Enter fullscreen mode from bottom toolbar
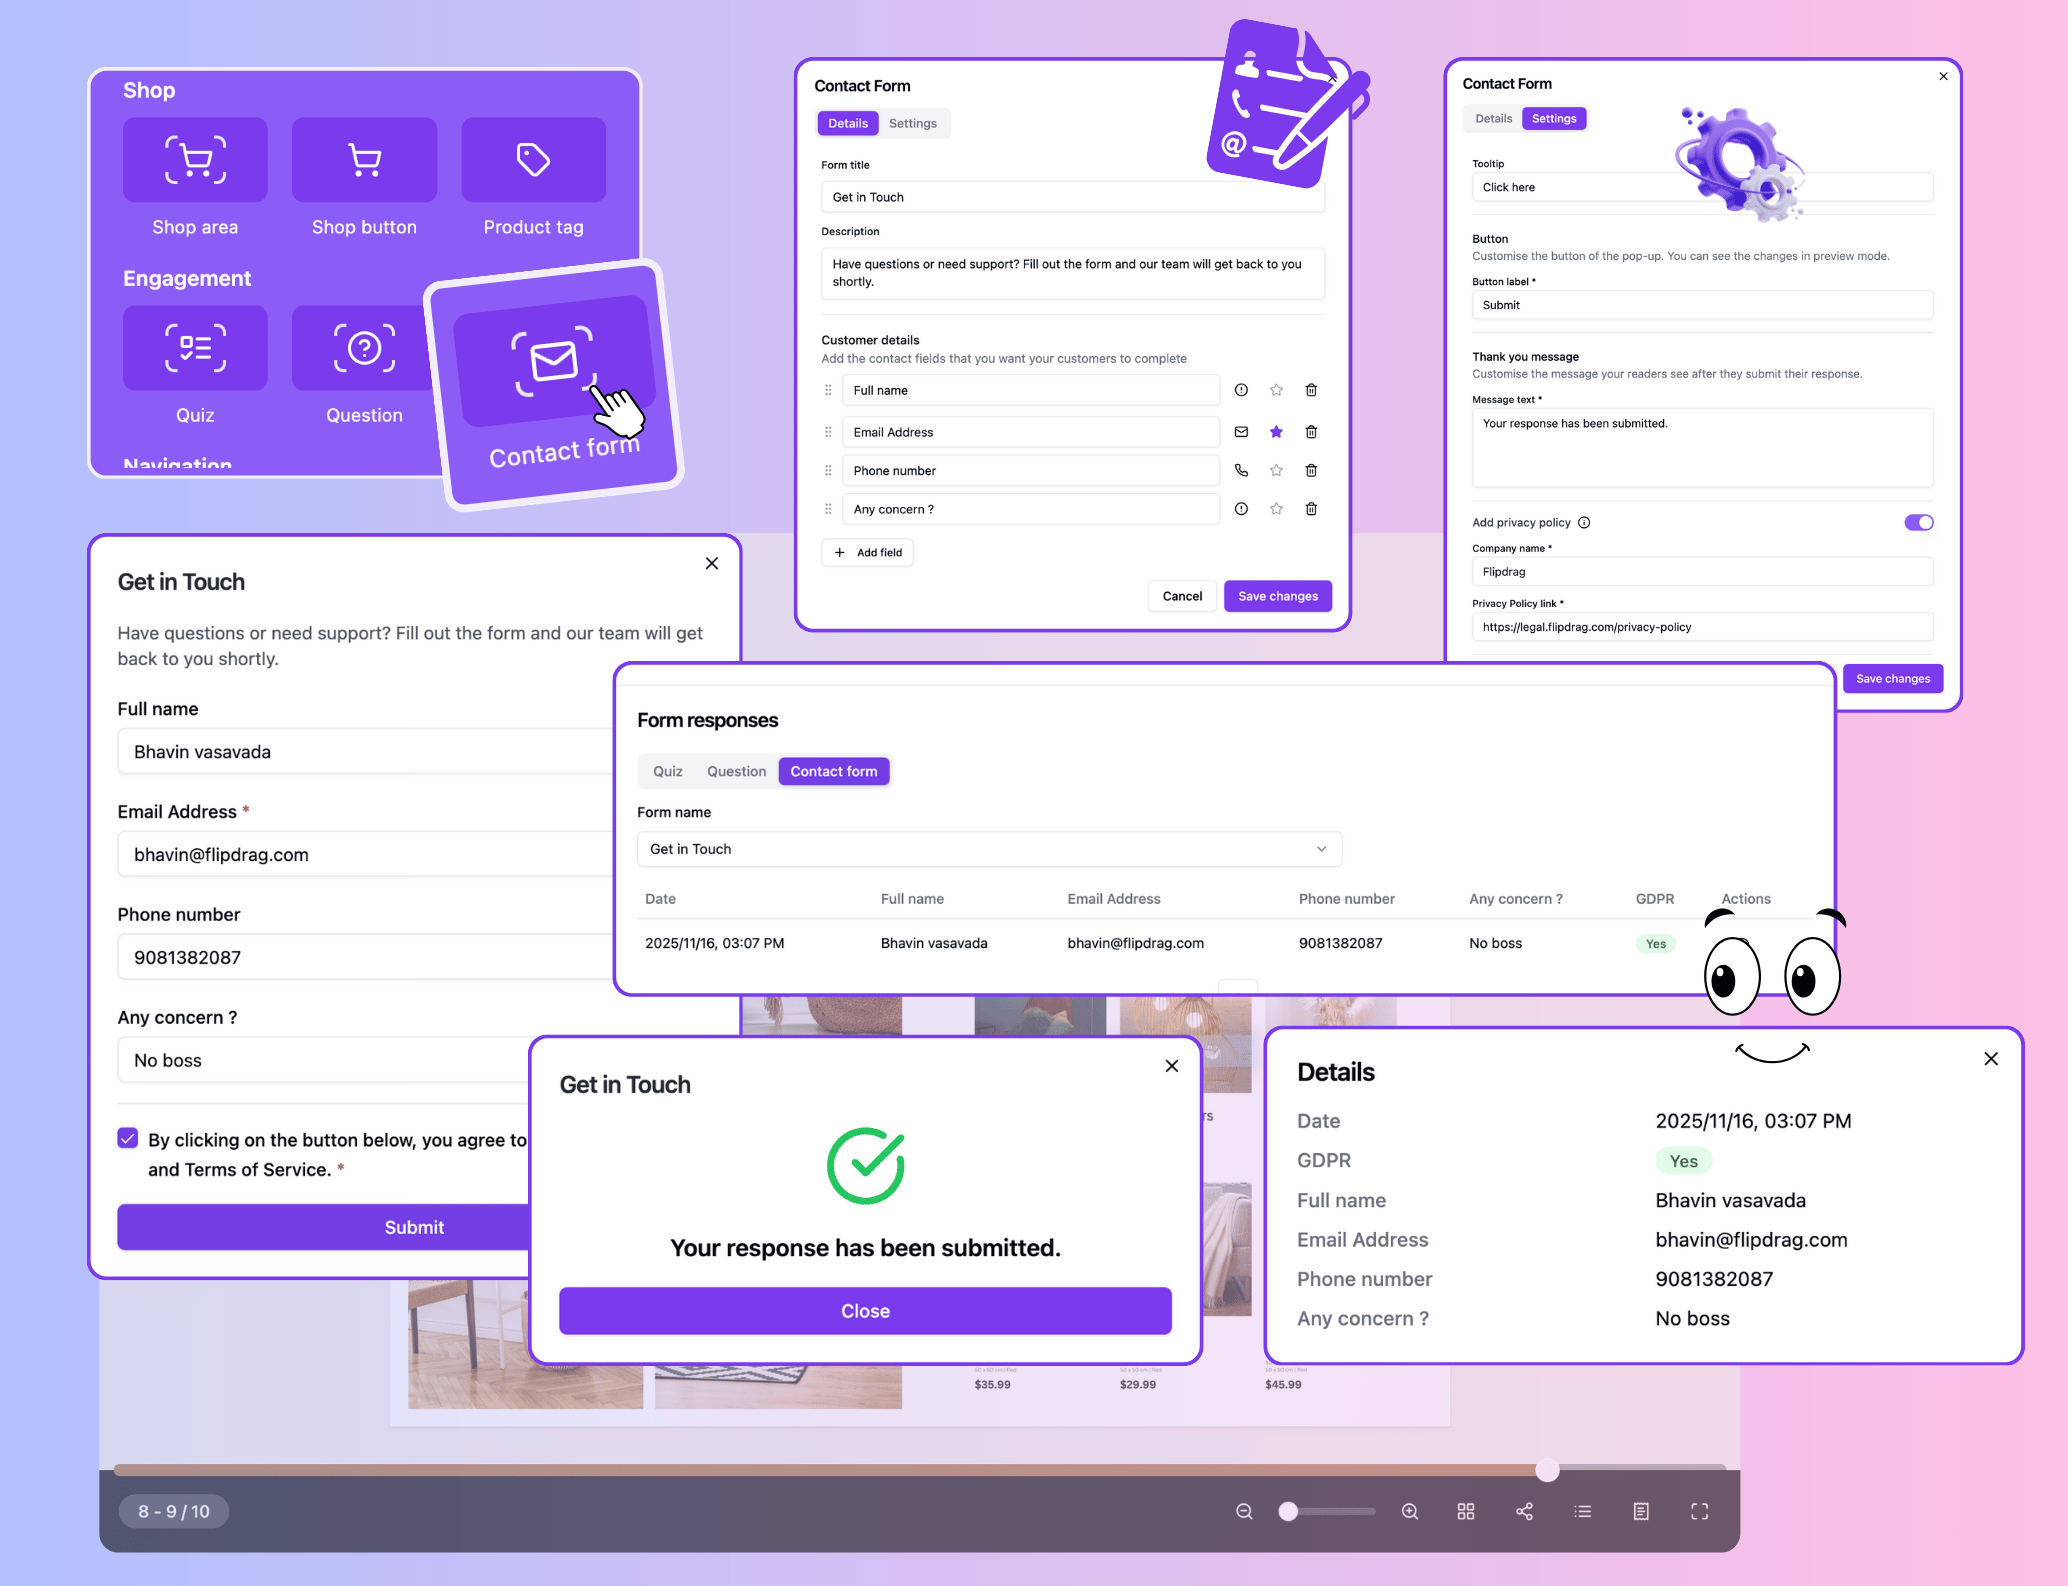Viewport: 2068px width, 1586px height. [x=1699, y=1511]
